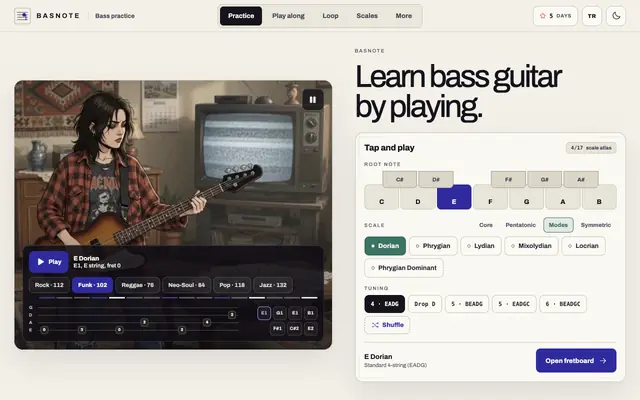Choose D as root note
This screenshot has height=400, width=640.
tap(418, 197)
